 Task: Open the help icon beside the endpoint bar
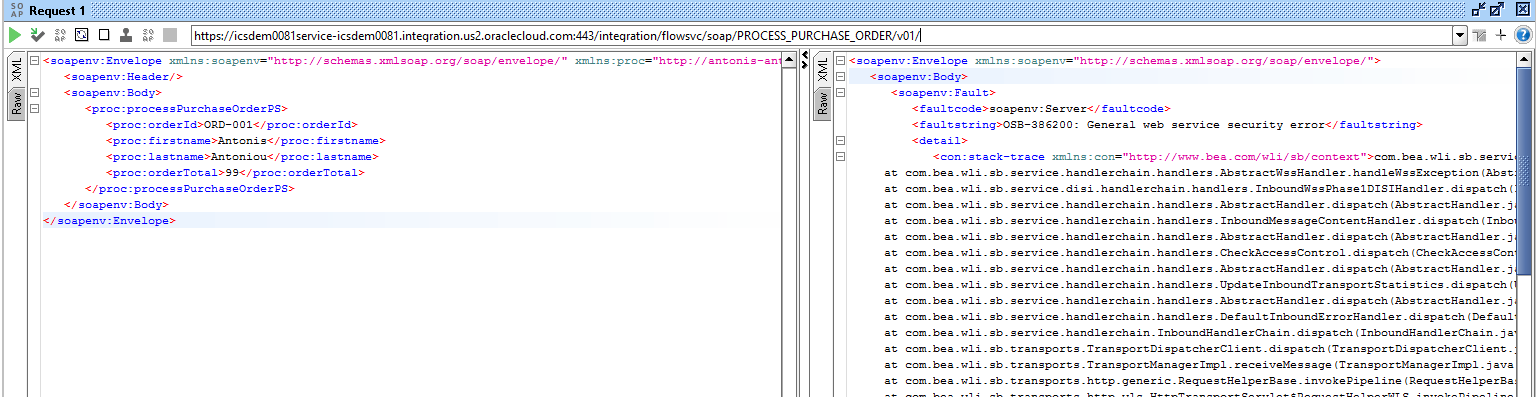(1523, 35)
